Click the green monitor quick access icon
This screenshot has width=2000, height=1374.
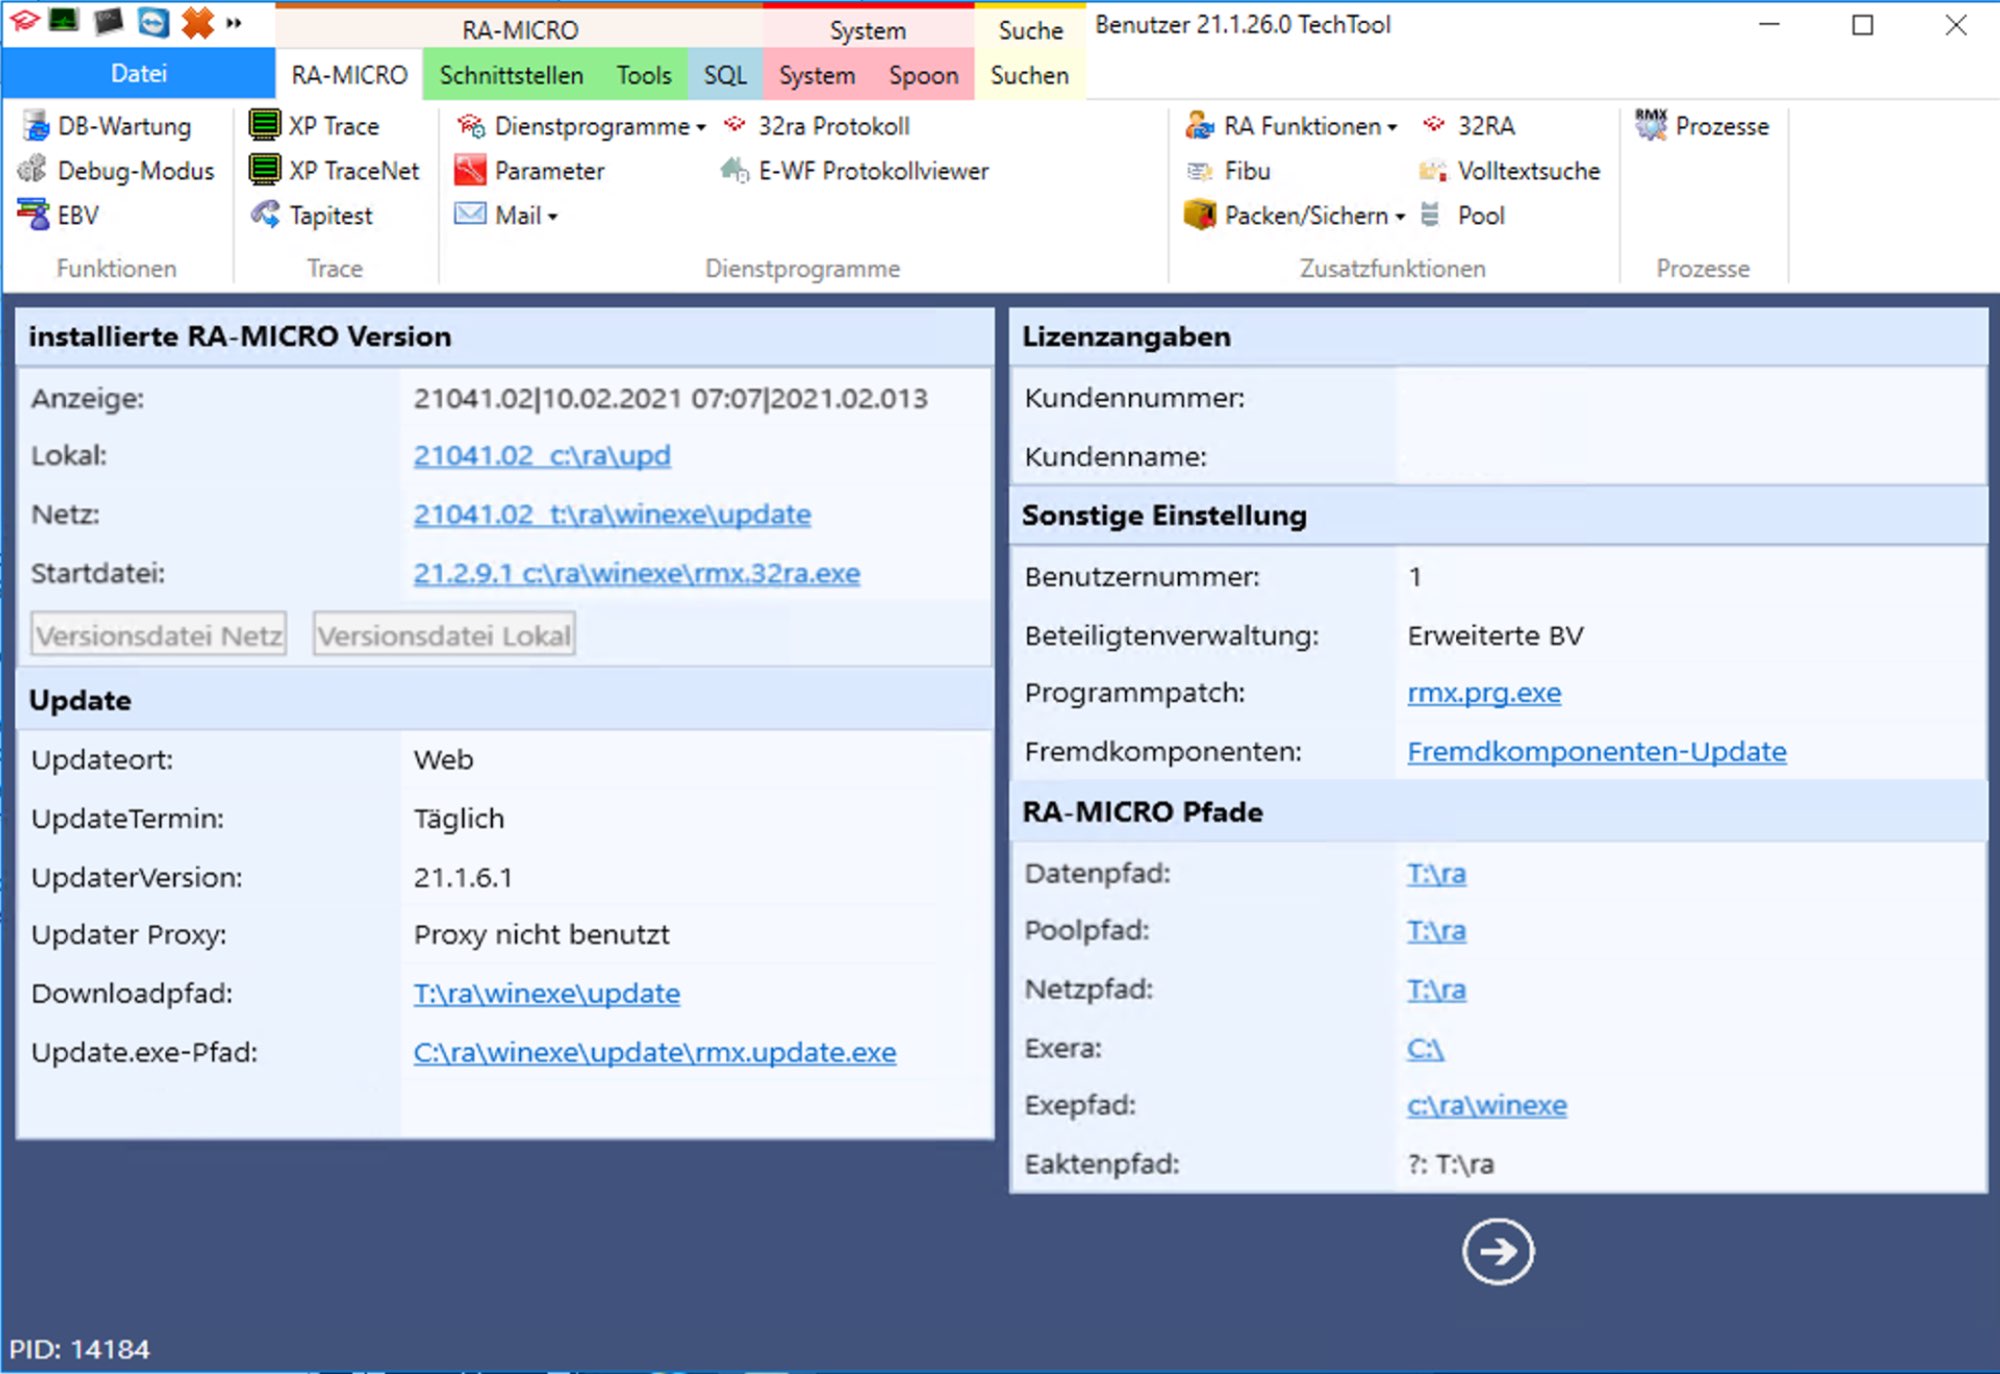click(x=64, y=21)
